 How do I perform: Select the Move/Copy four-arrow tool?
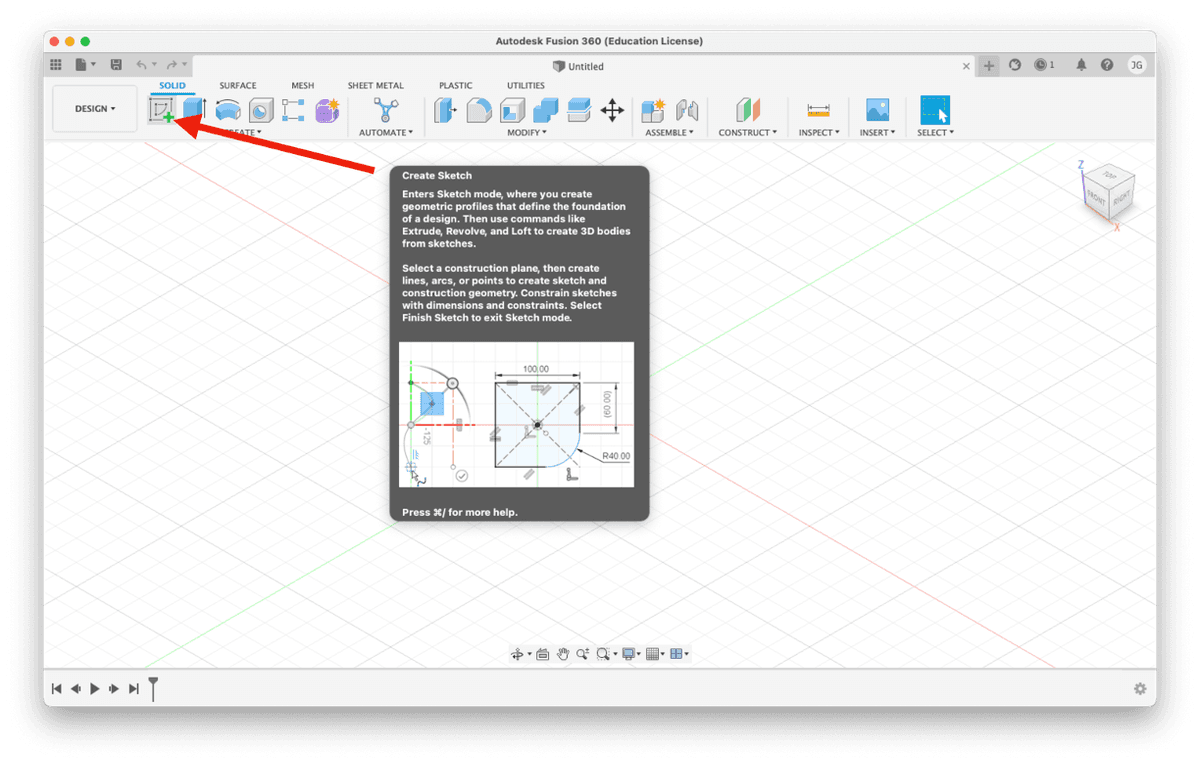(x=612, y=110)
